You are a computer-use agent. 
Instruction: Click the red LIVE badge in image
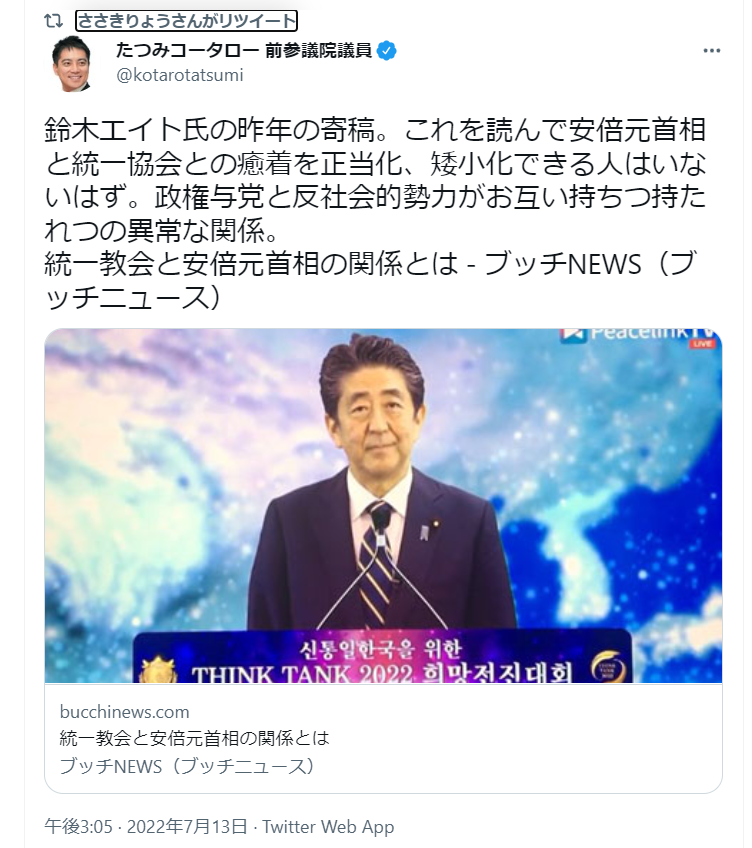pos(702,344)
